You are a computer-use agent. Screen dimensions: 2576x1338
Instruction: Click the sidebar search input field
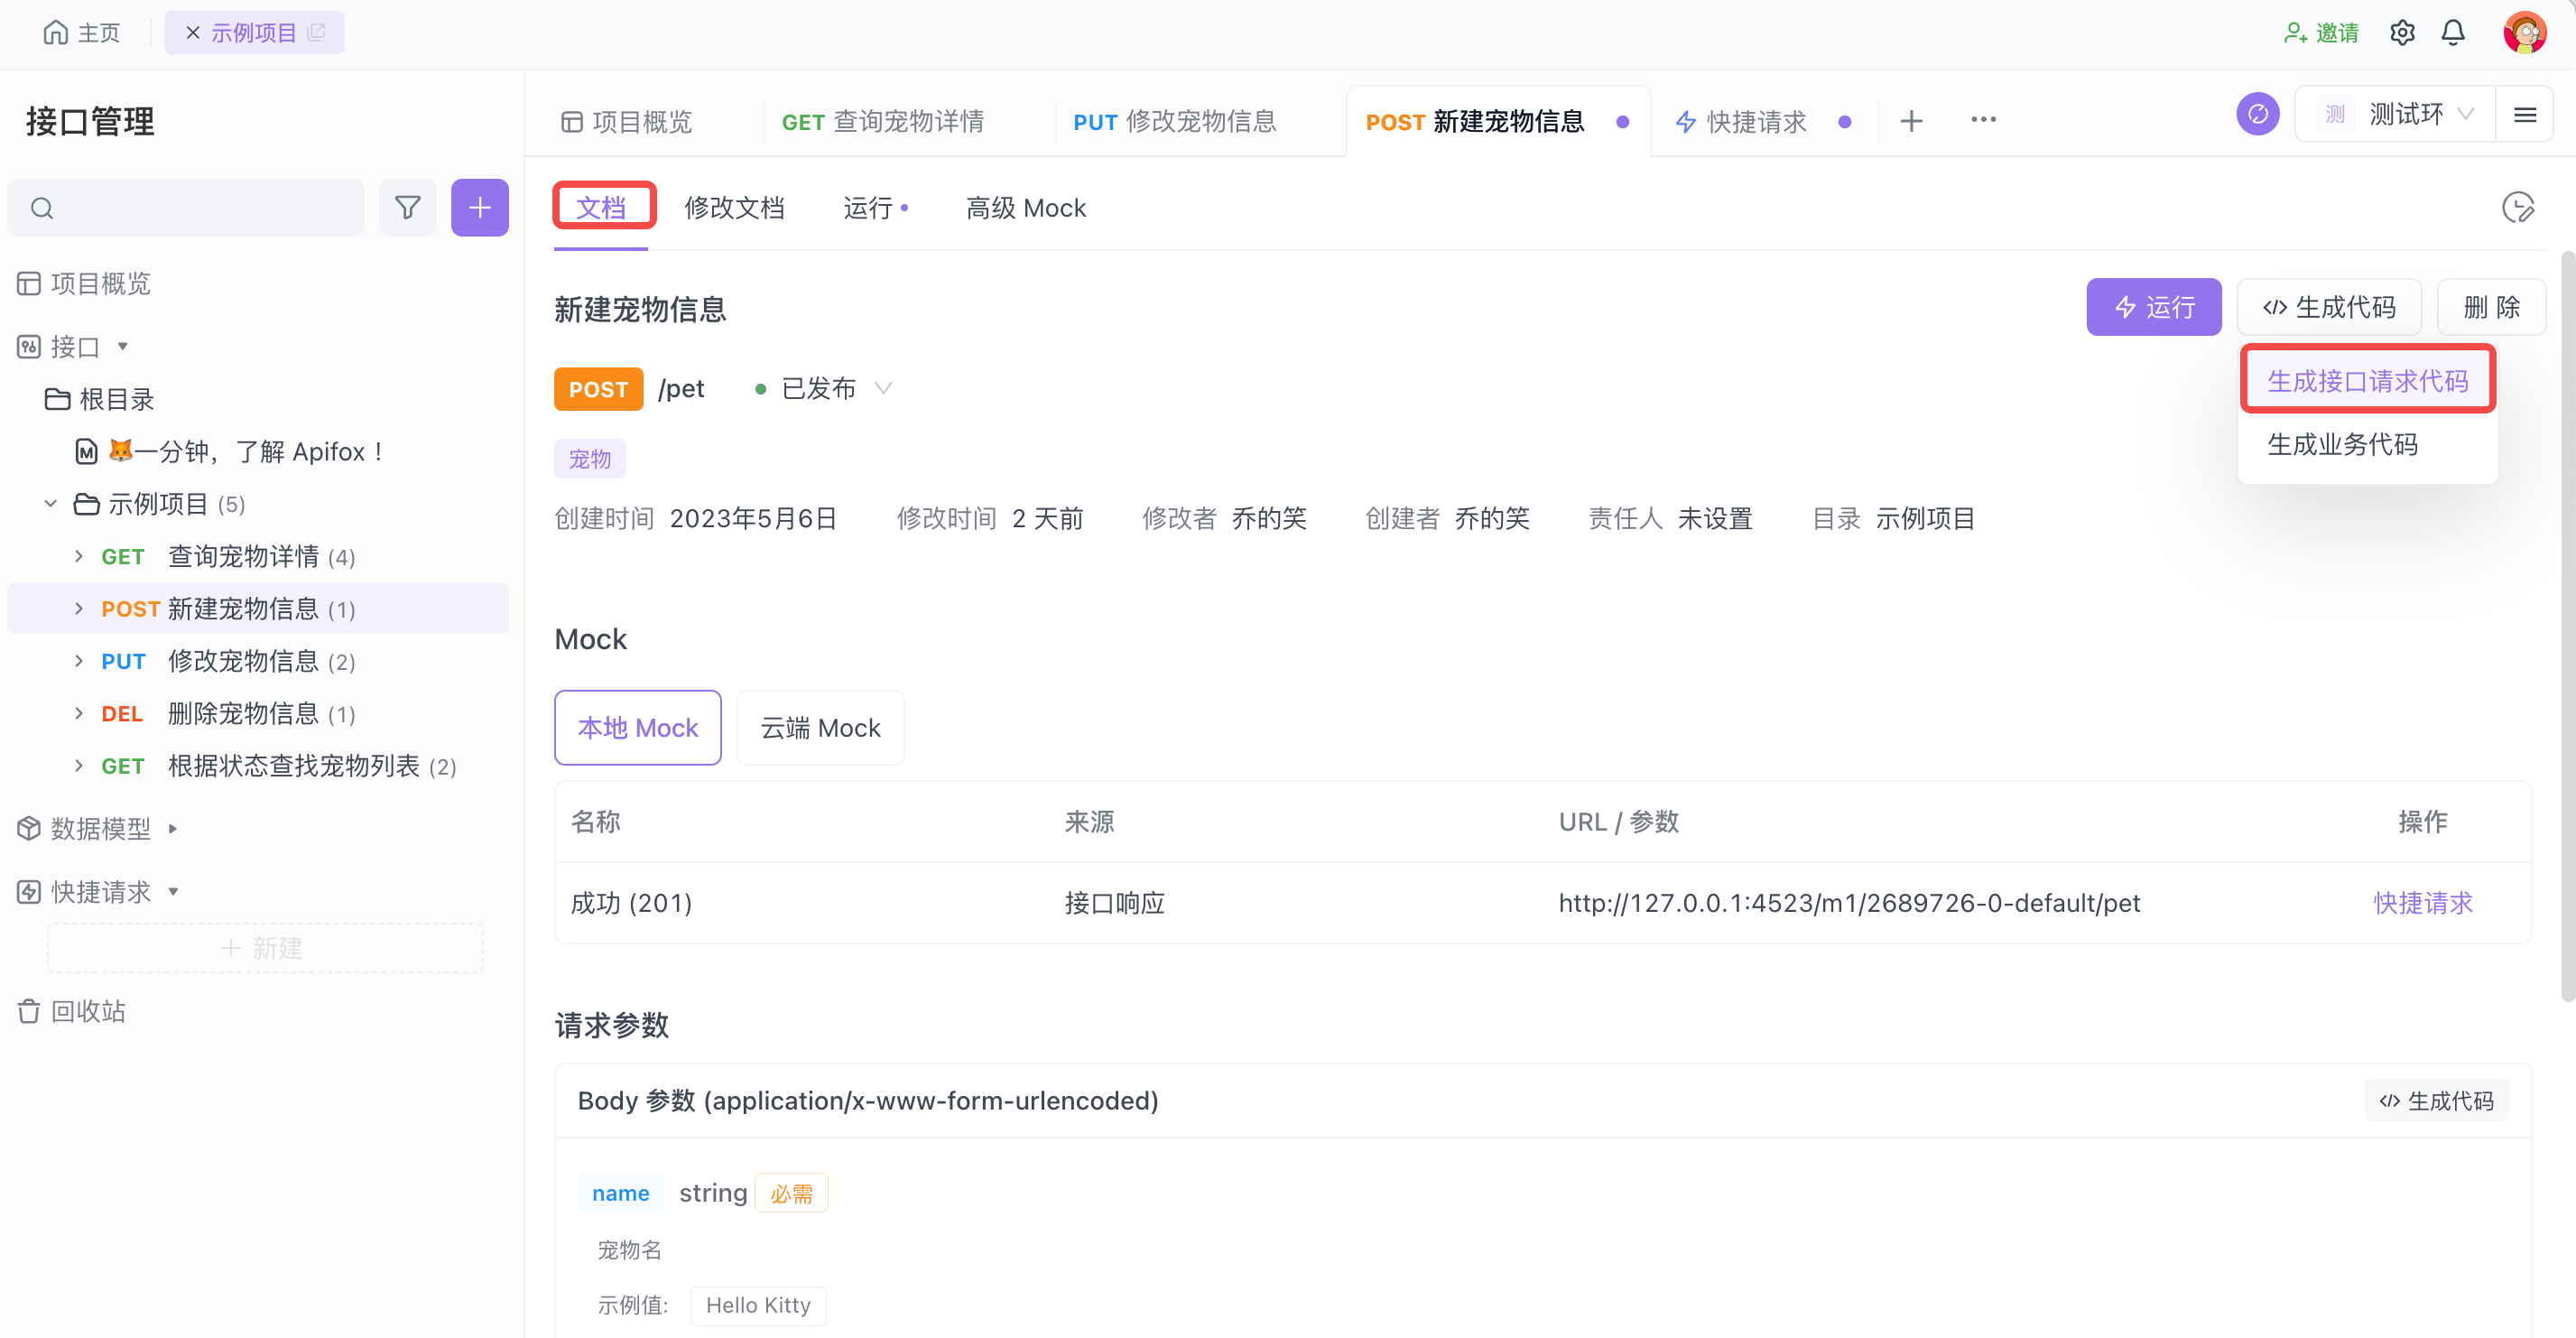[200, 208]
